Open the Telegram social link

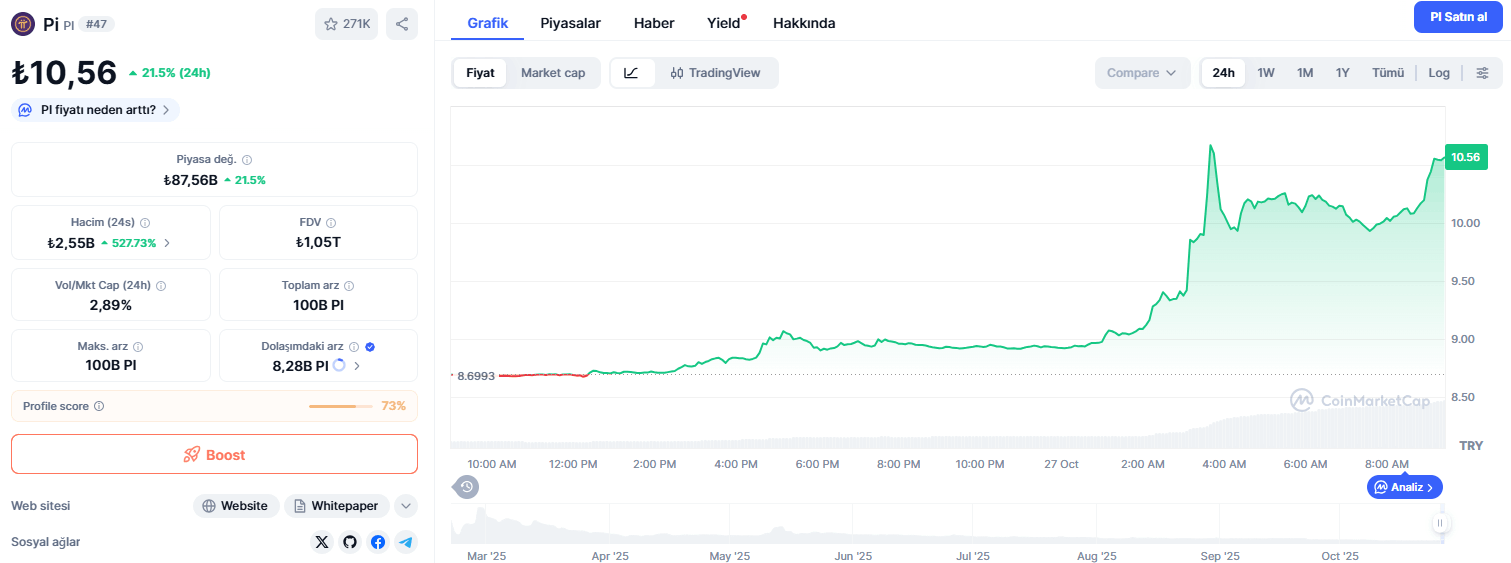pyautogui.click(x=405, y=542)
